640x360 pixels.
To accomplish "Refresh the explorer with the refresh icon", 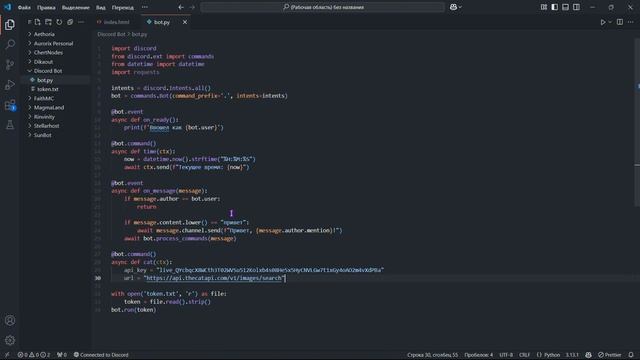I will (x=59, y=22).
